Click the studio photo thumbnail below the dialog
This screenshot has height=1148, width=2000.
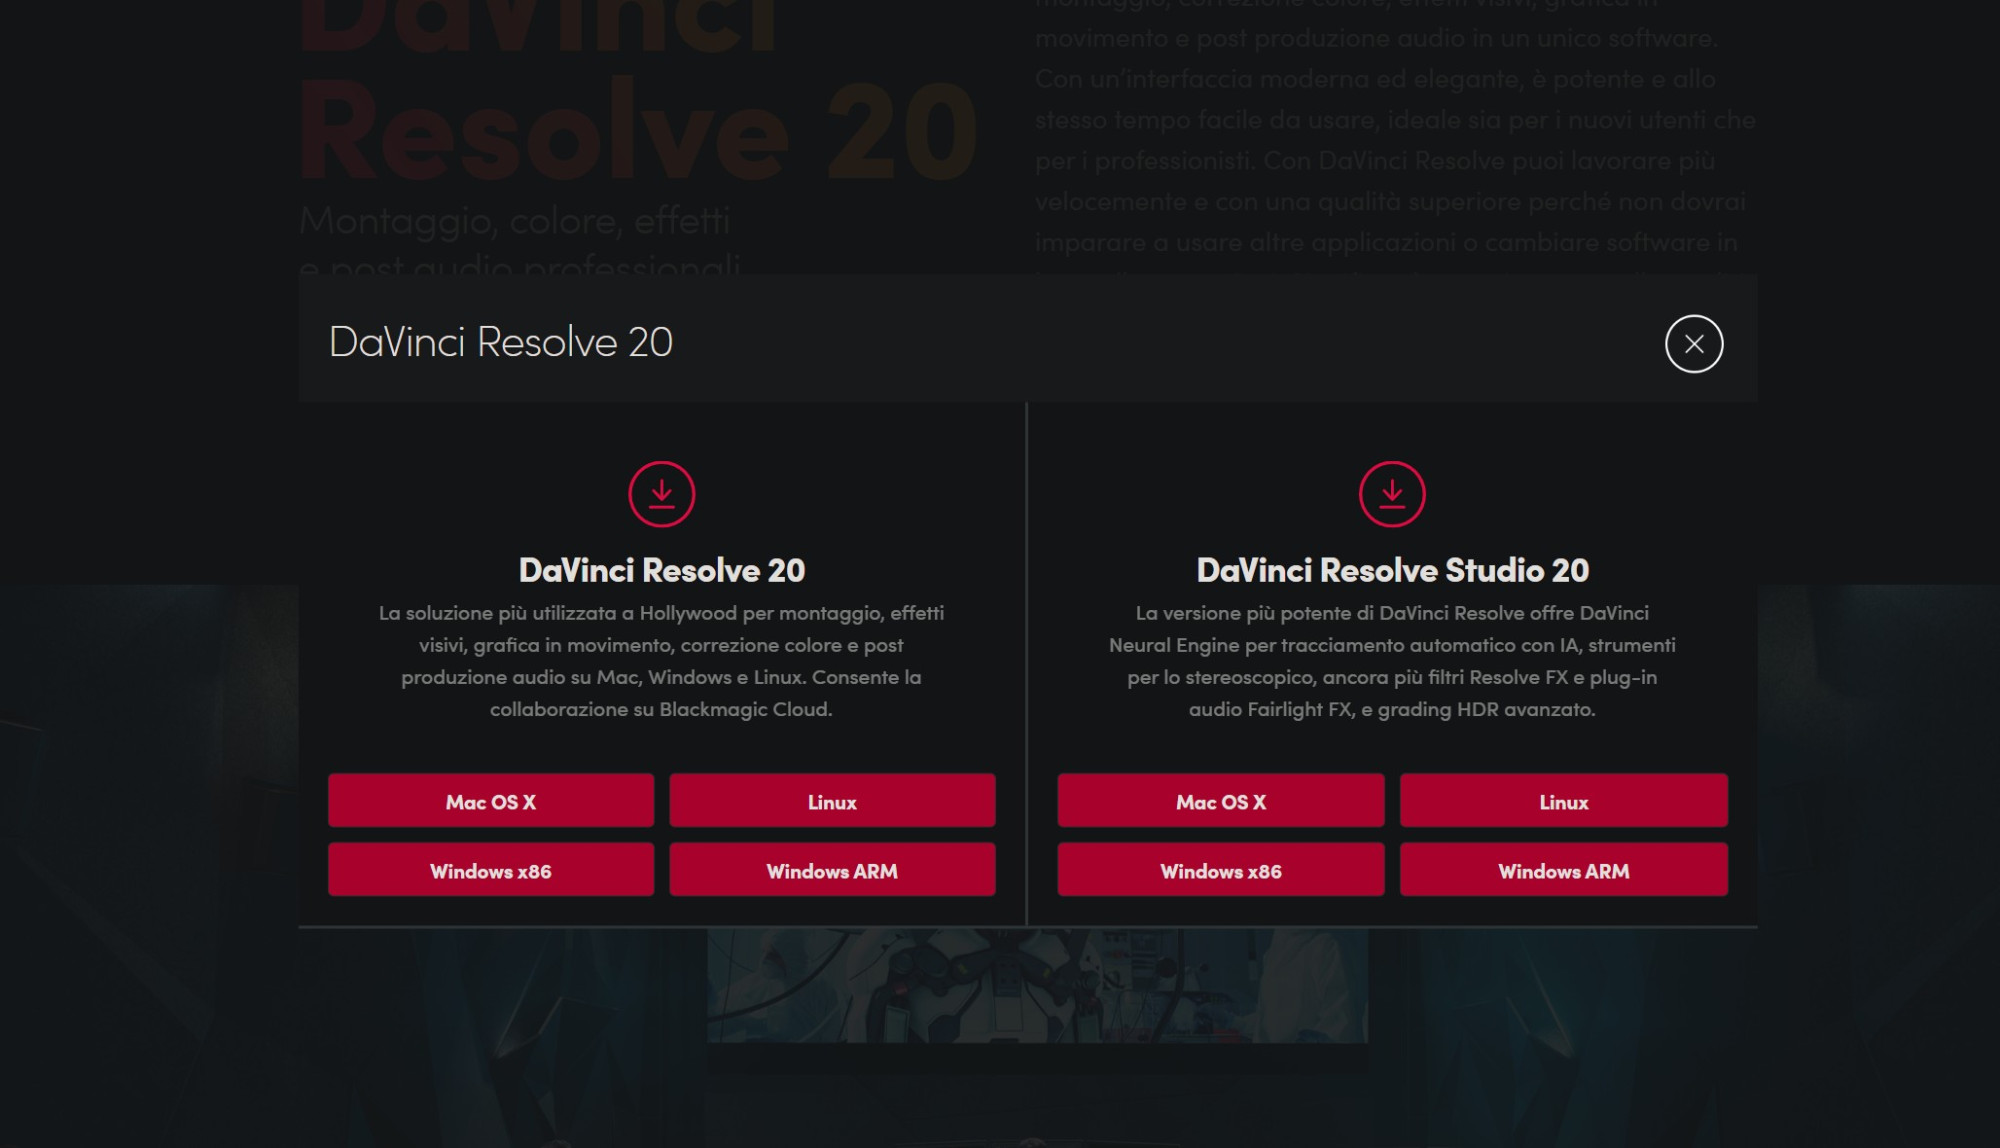coord(1037,985)
